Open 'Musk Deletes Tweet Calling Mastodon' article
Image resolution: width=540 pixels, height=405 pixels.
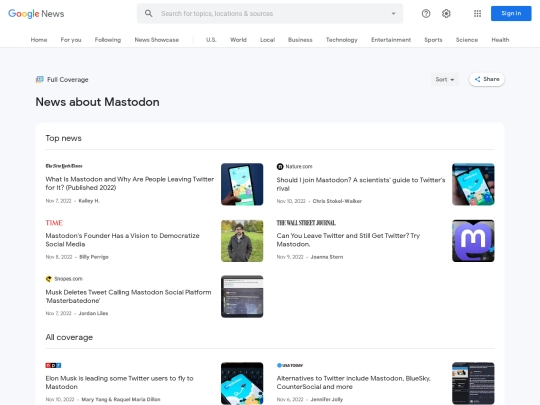(128, 296)
